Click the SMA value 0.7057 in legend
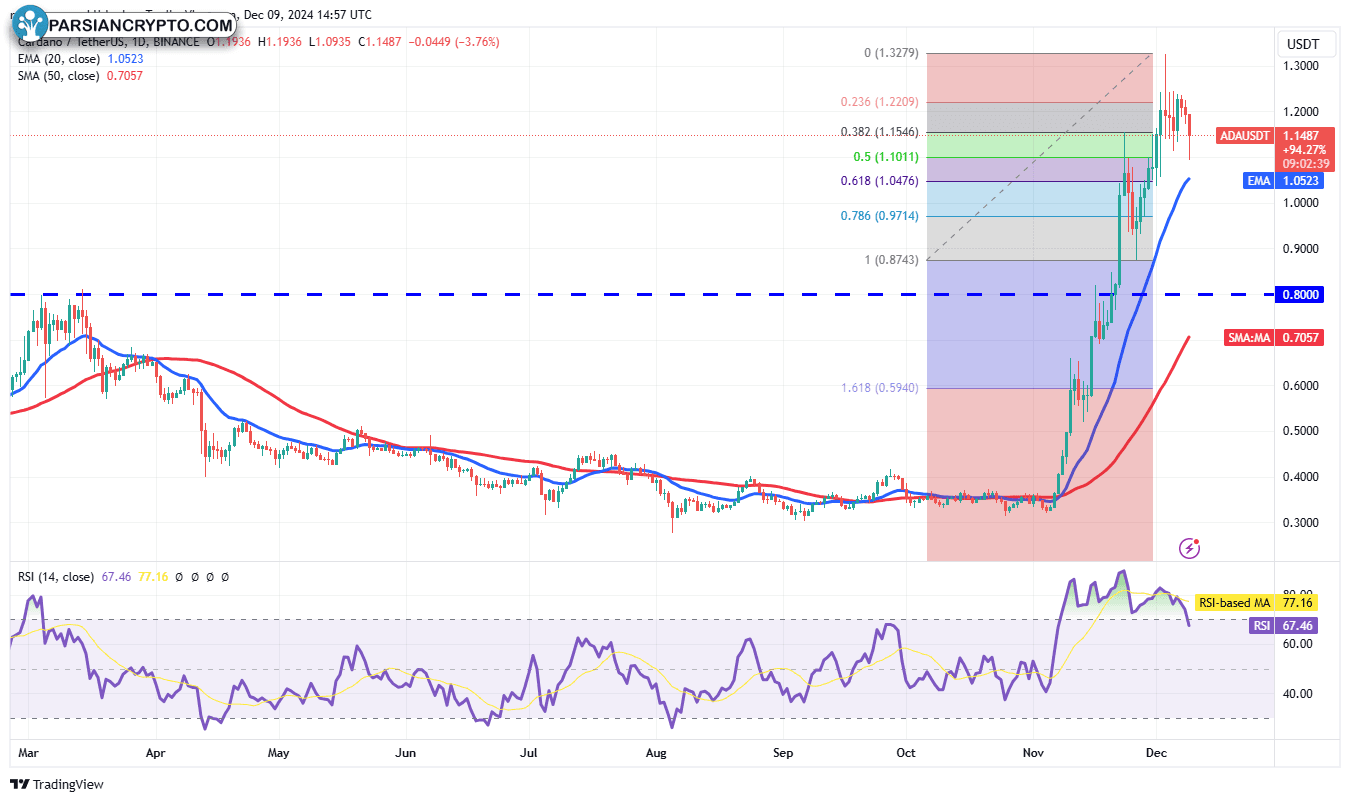Viewport: 1350px width, 802px height. pos(124,76)
